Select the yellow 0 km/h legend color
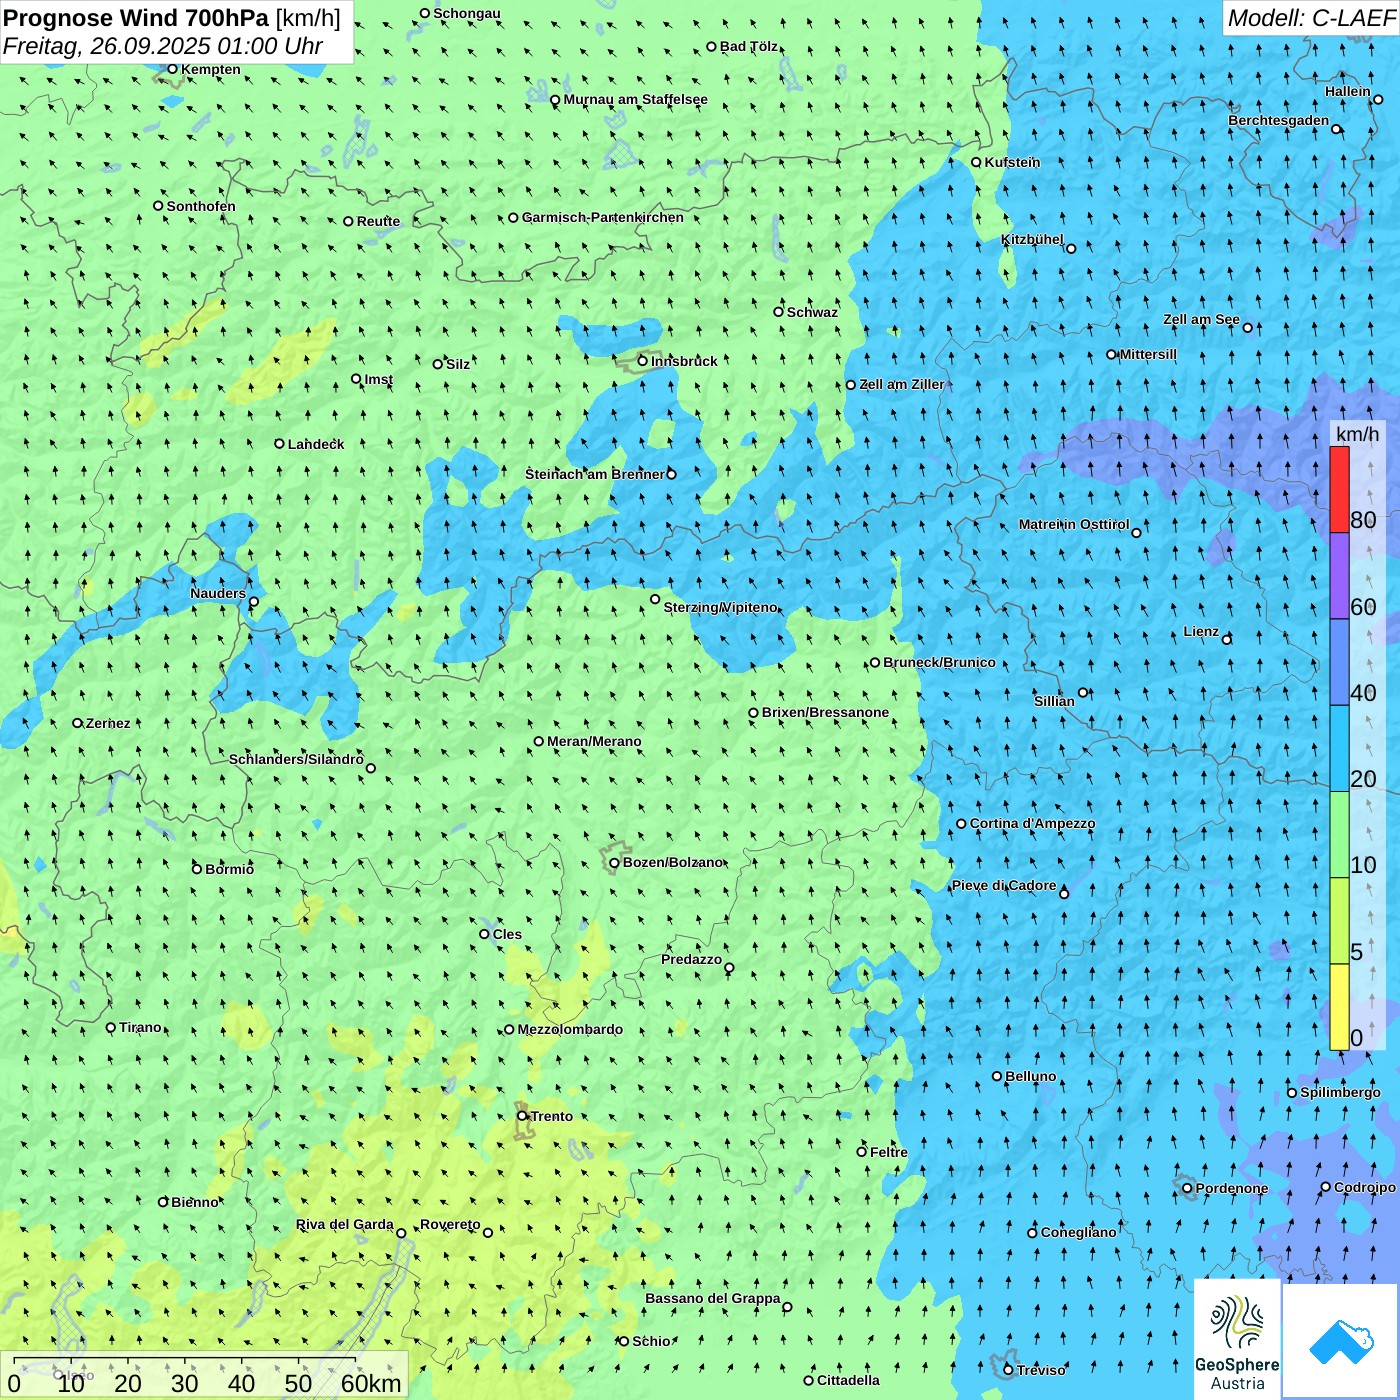 click(x=1339, y=1006)
